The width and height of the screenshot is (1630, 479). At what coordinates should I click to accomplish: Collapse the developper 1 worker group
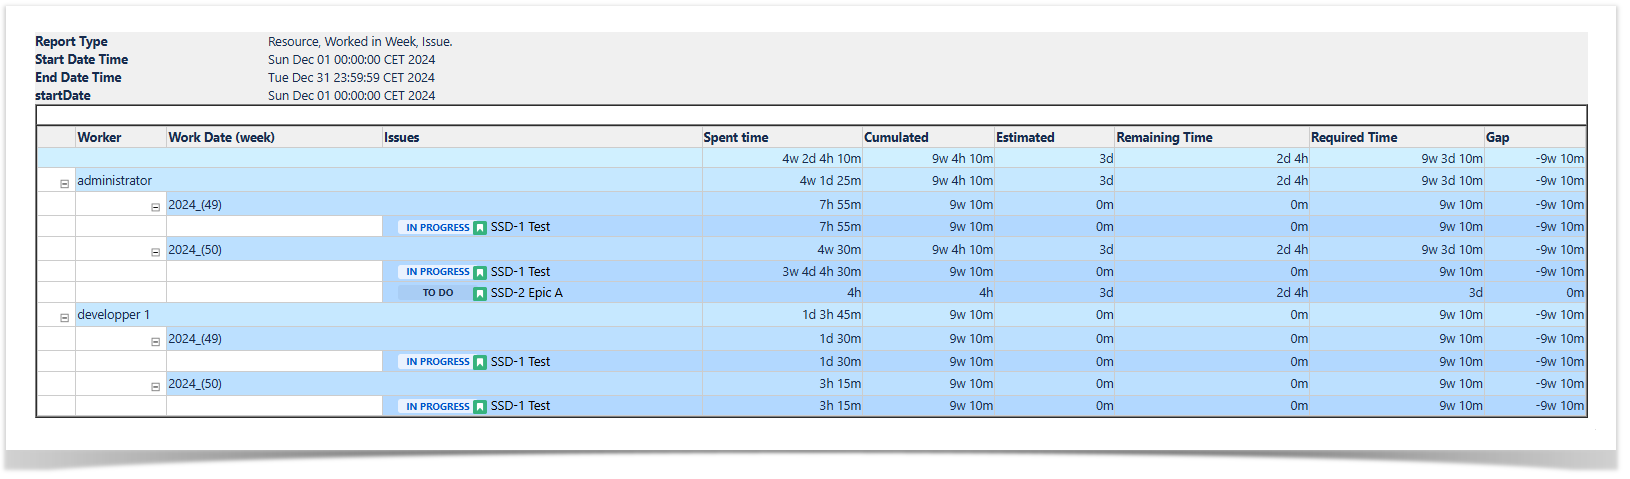(x=64, y=318)
